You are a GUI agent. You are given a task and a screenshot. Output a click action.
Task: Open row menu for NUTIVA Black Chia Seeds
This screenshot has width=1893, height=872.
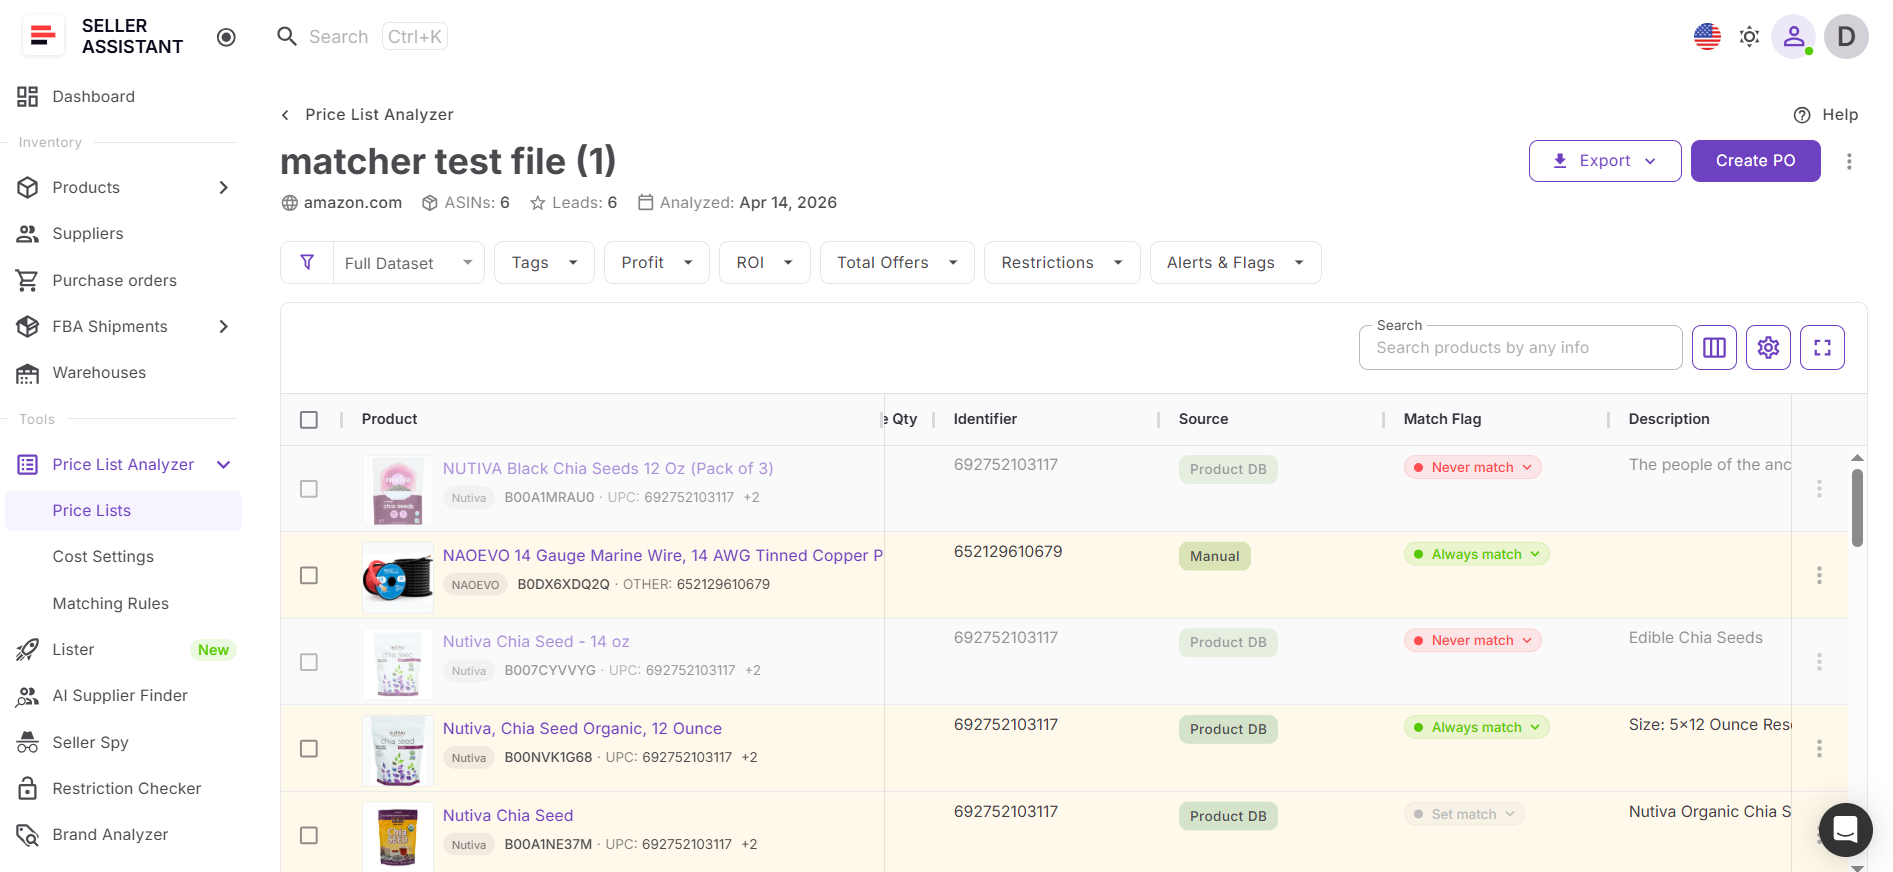pyautogui.click(x=1819, y=488)
